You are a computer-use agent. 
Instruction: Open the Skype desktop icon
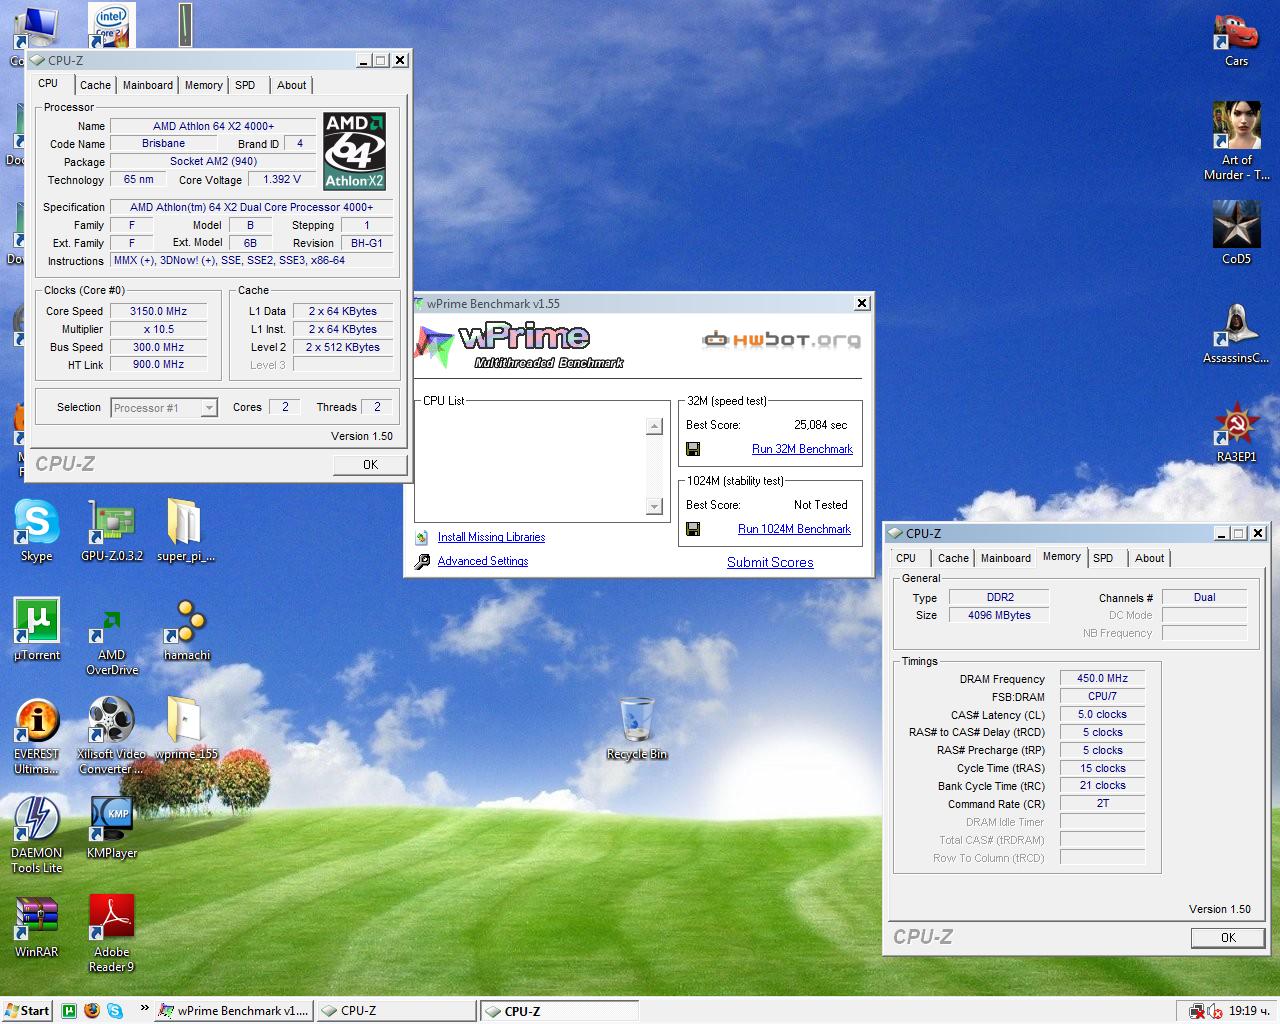tap(37, 530)
